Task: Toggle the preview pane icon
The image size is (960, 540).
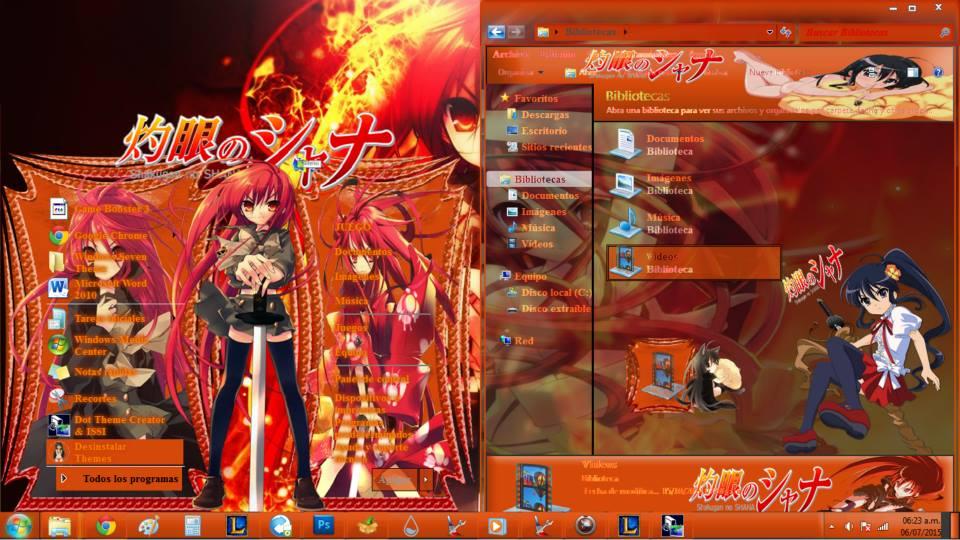Action: point(913,72)
